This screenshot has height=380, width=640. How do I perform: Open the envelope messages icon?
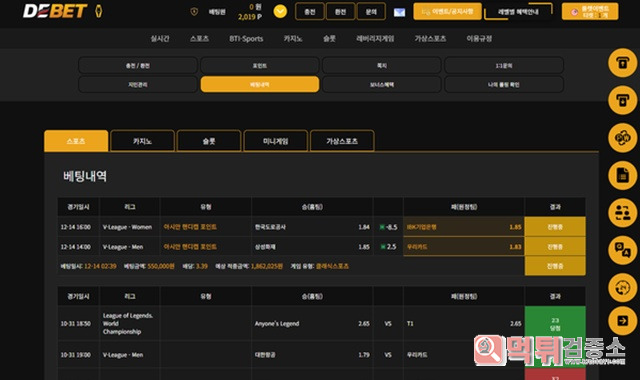click(x=399, y=12)
